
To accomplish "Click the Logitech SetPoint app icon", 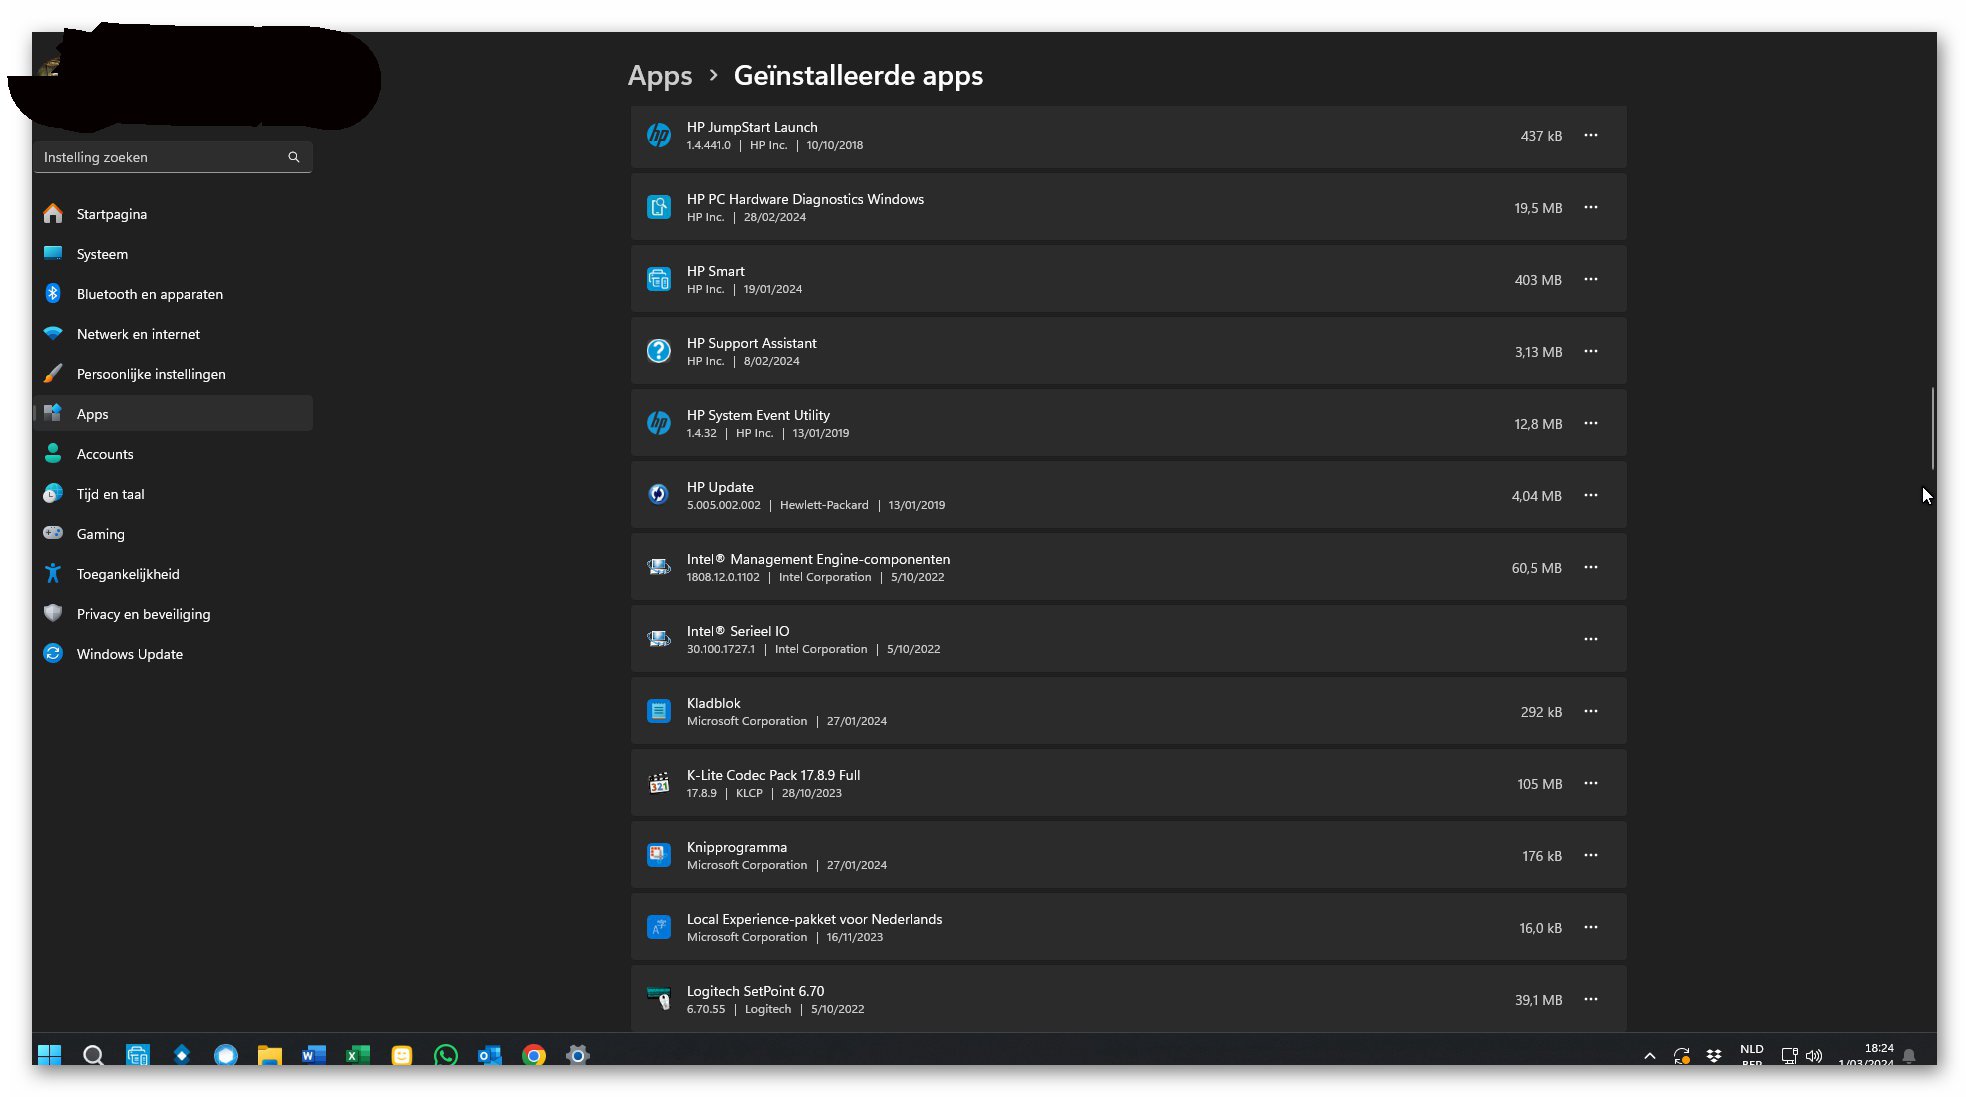I will tap(658, 999).
